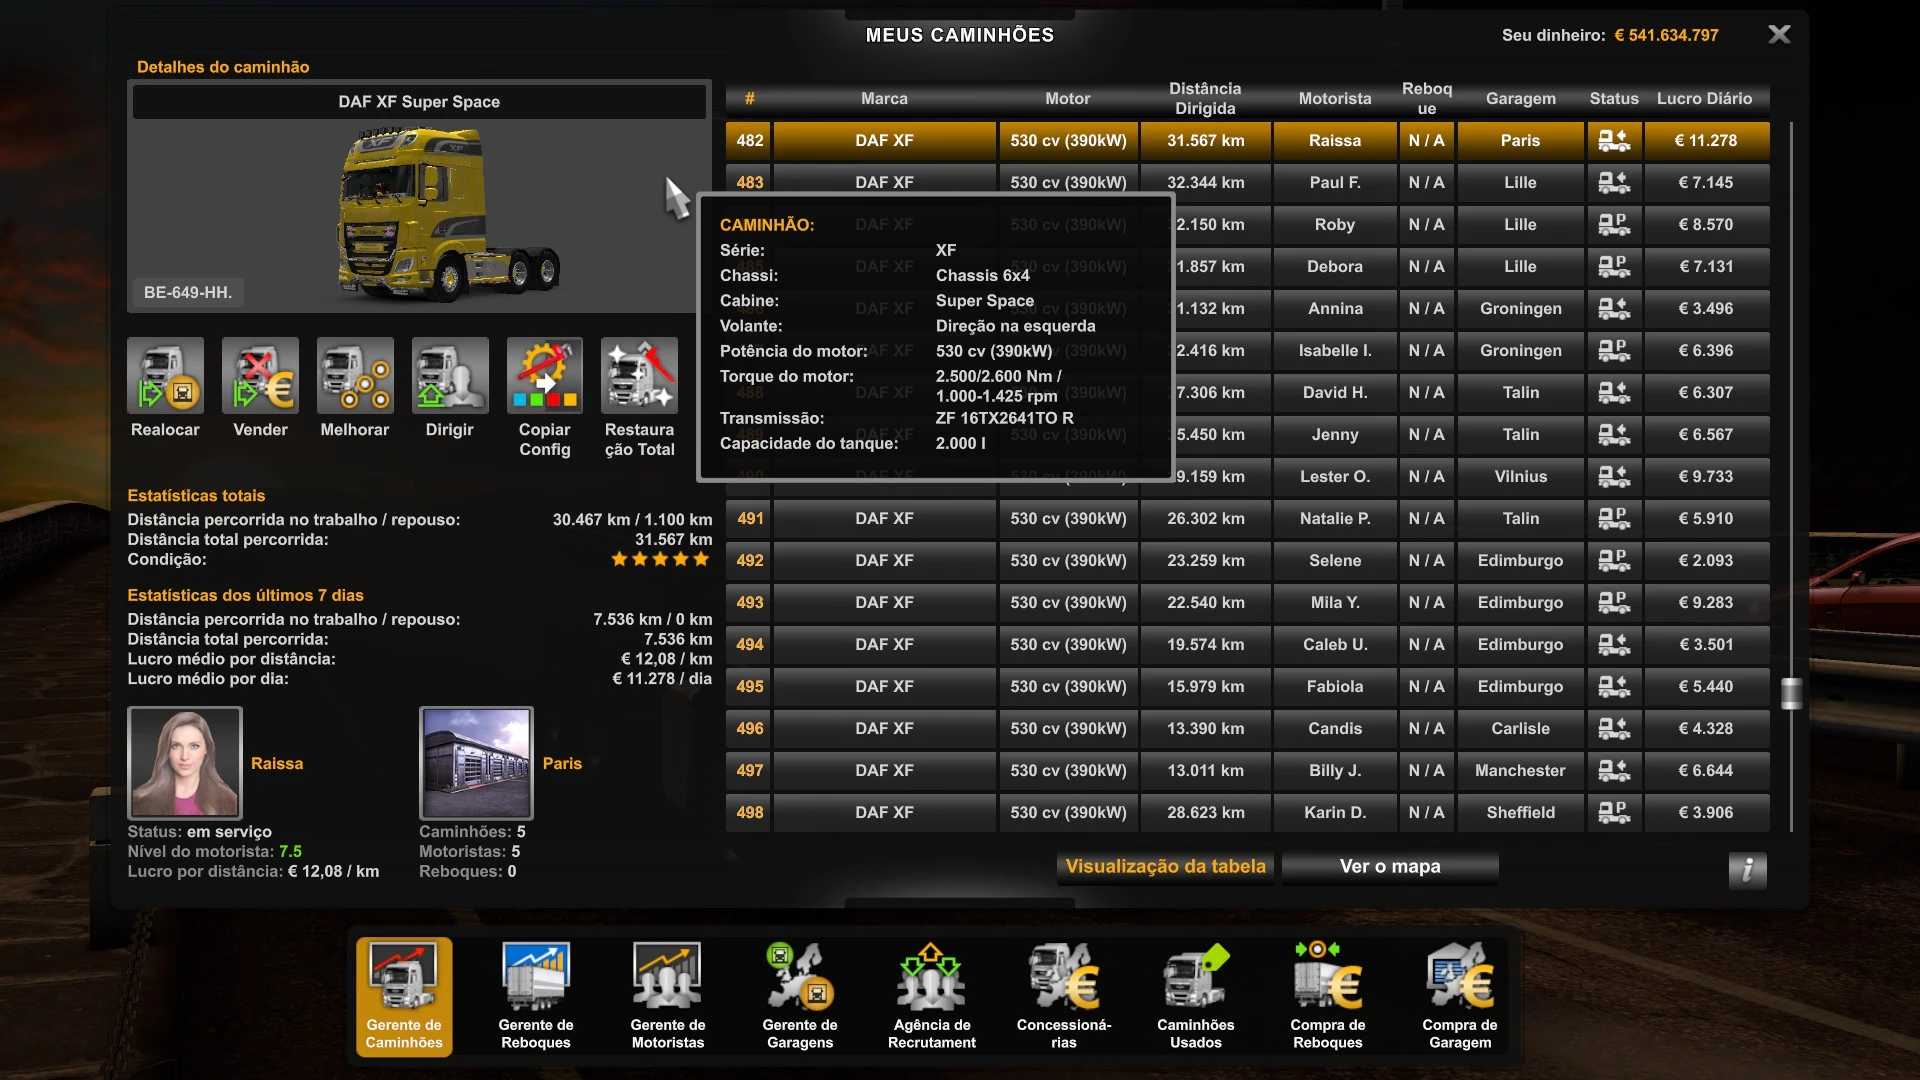Sort table by Lucro Diário column
Screen dimensions: 1920x1080
point(1704,98)
